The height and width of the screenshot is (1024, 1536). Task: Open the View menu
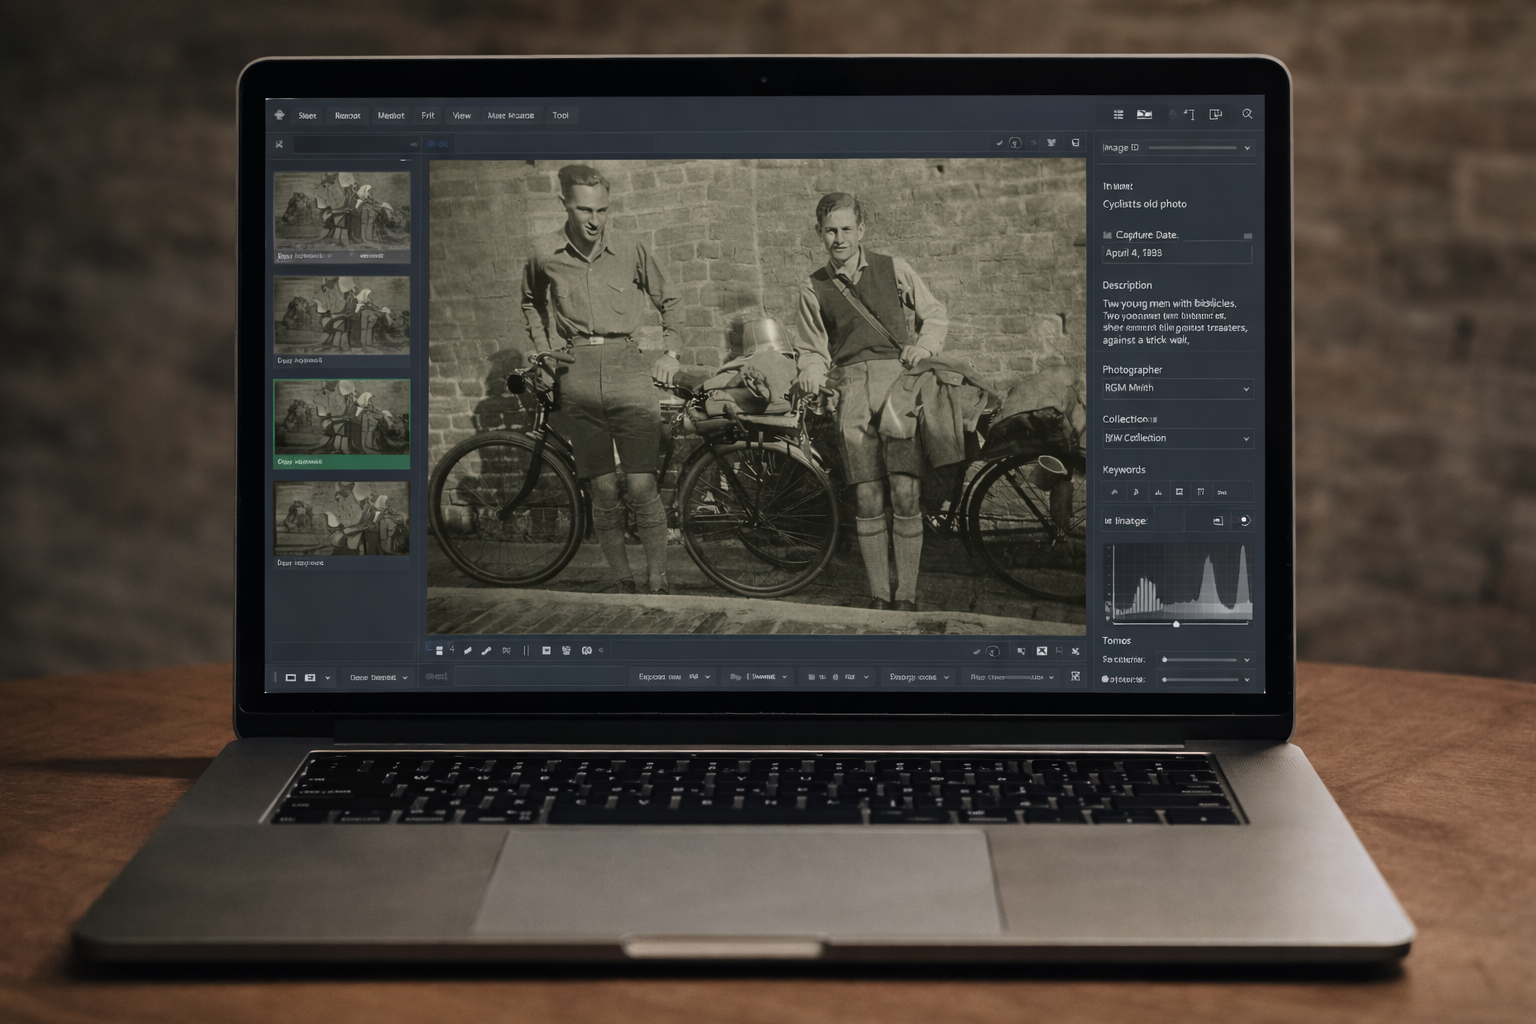point(461,116)
